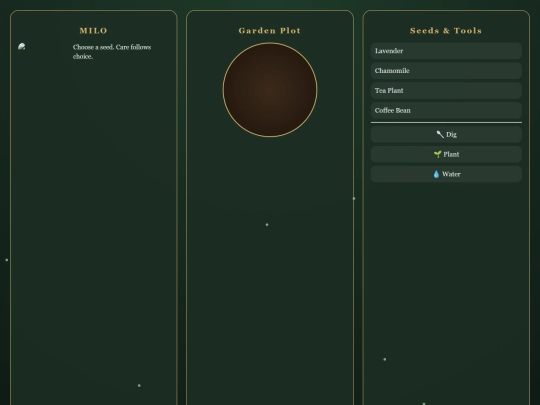Select the Lavender seed

[446, 51]
